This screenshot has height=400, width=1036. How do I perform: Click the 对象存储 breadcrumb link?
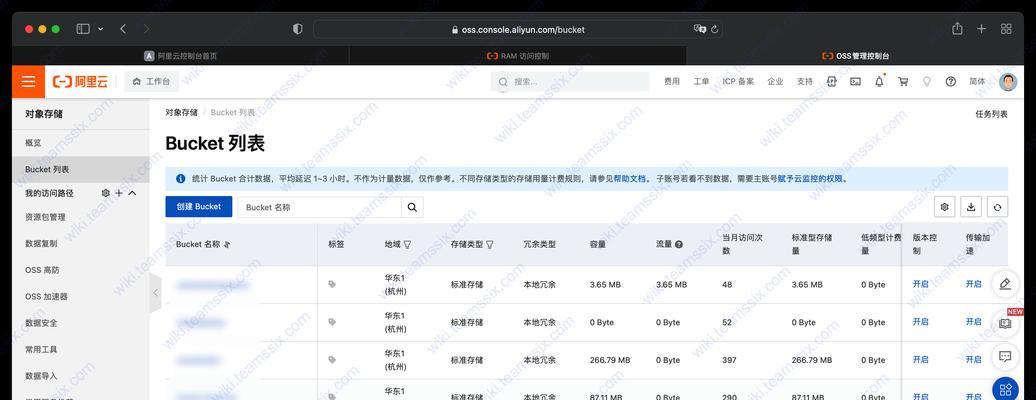point(181,112)
